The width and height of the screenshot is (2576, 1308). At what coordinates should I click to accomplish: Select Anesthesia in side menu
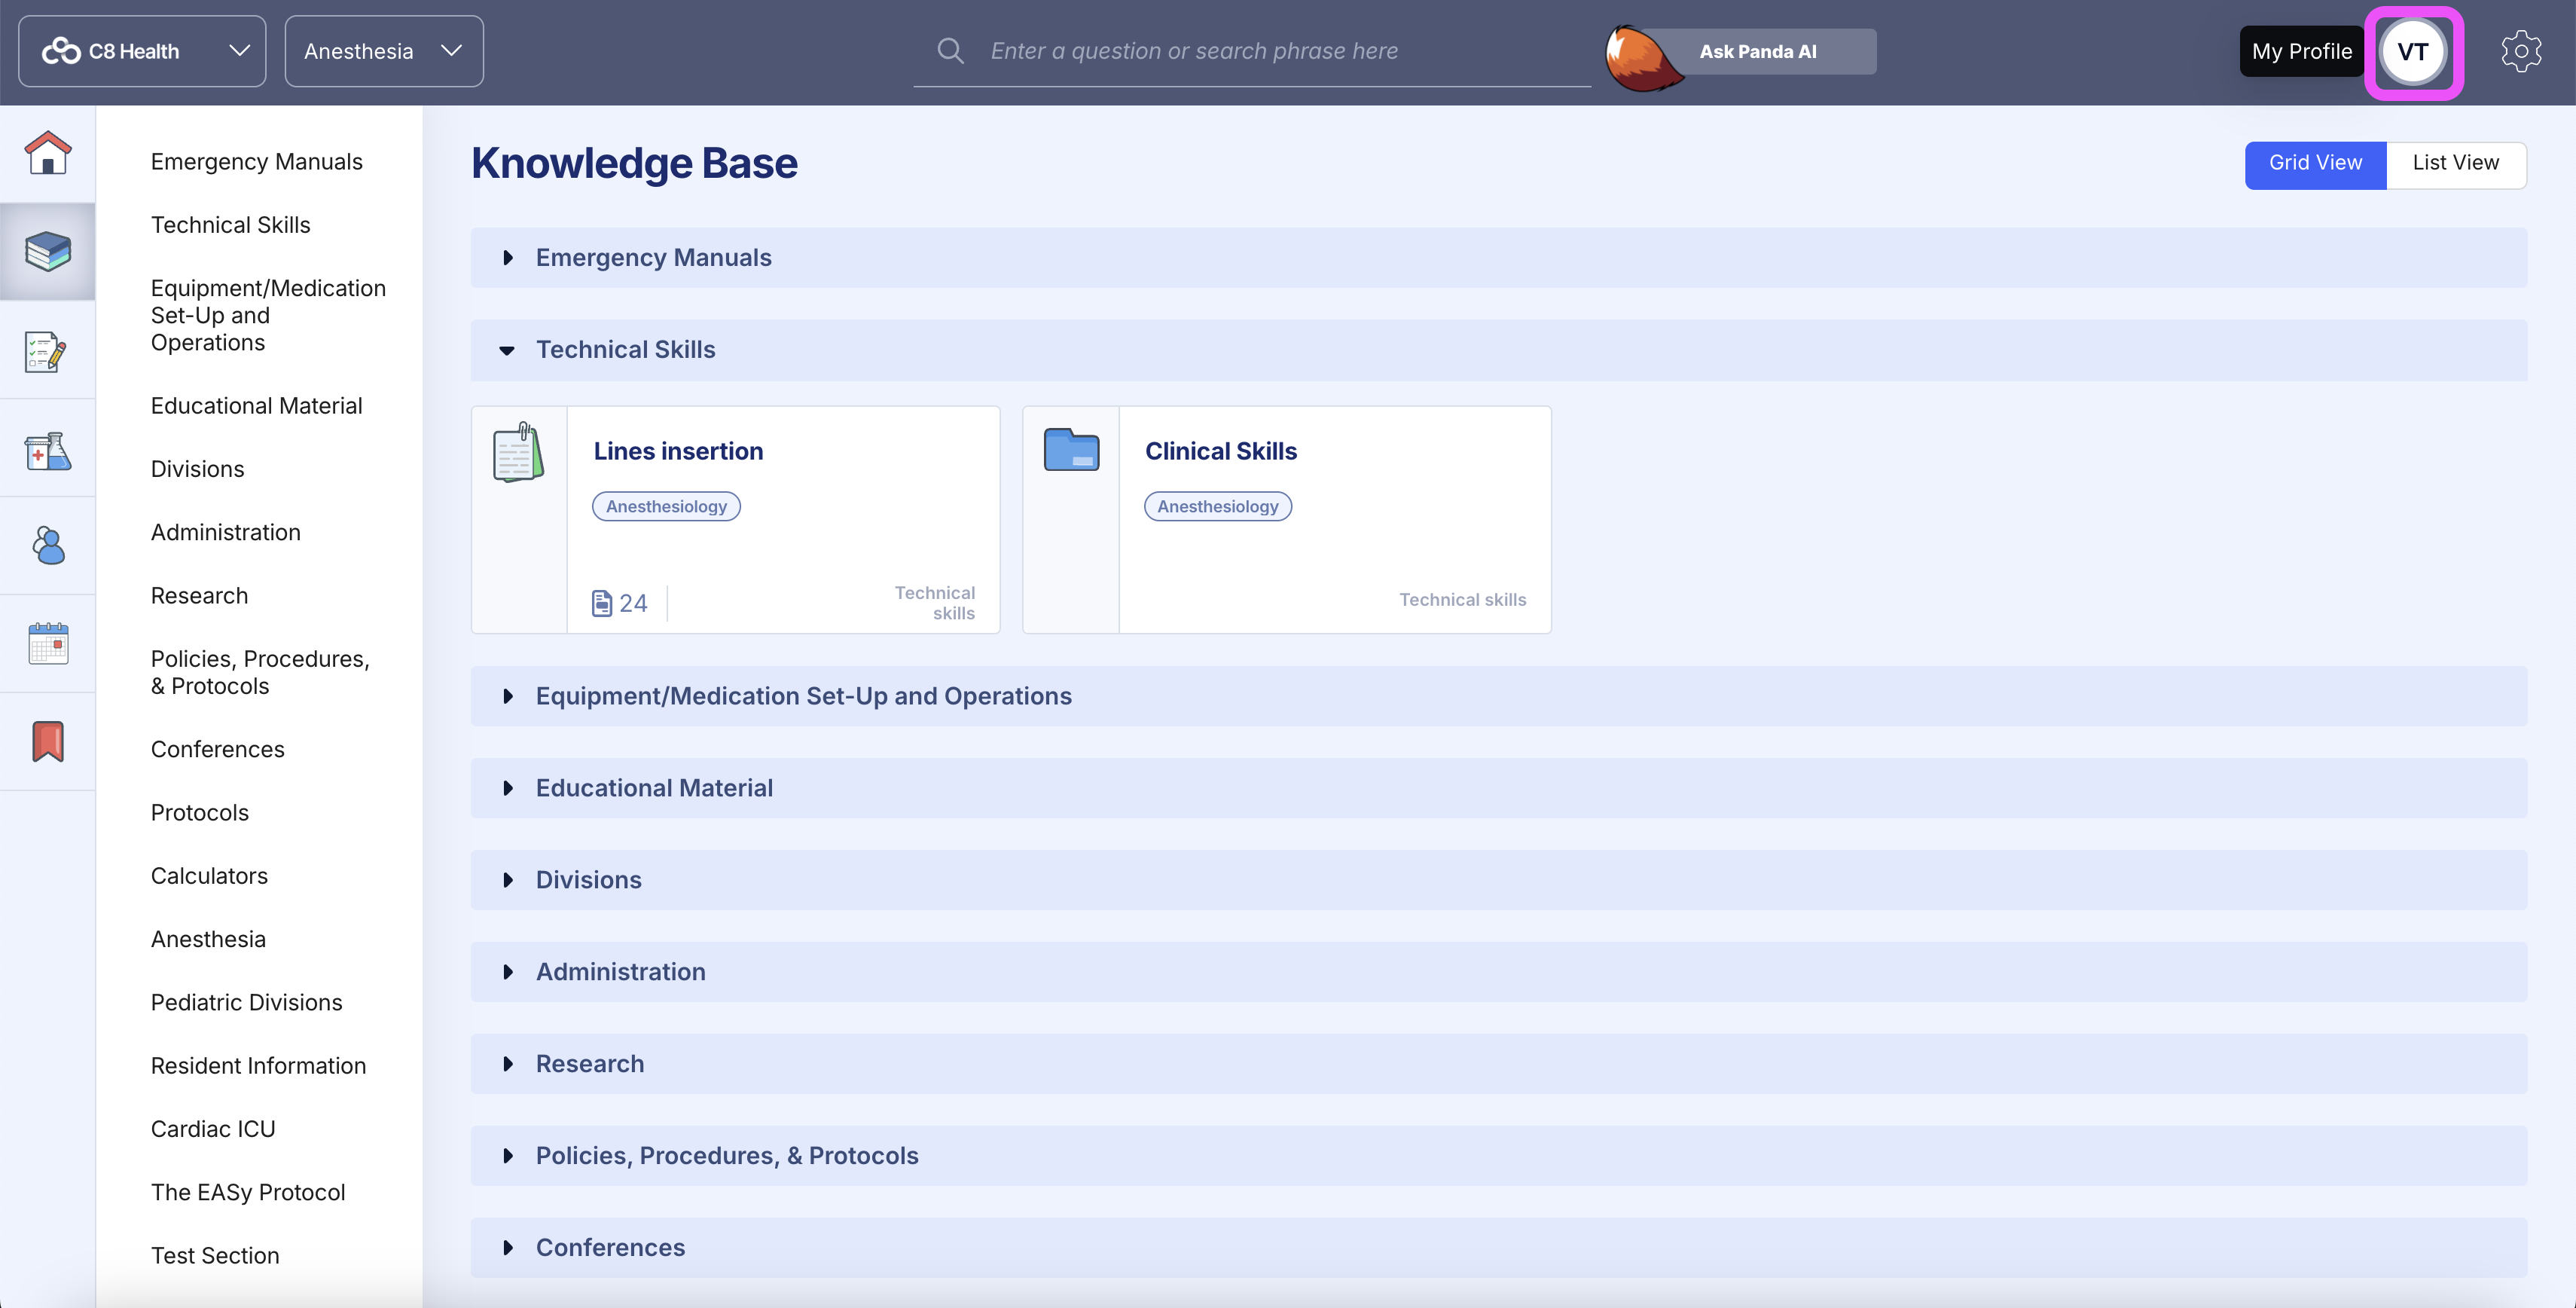click(x=209, y=939)
